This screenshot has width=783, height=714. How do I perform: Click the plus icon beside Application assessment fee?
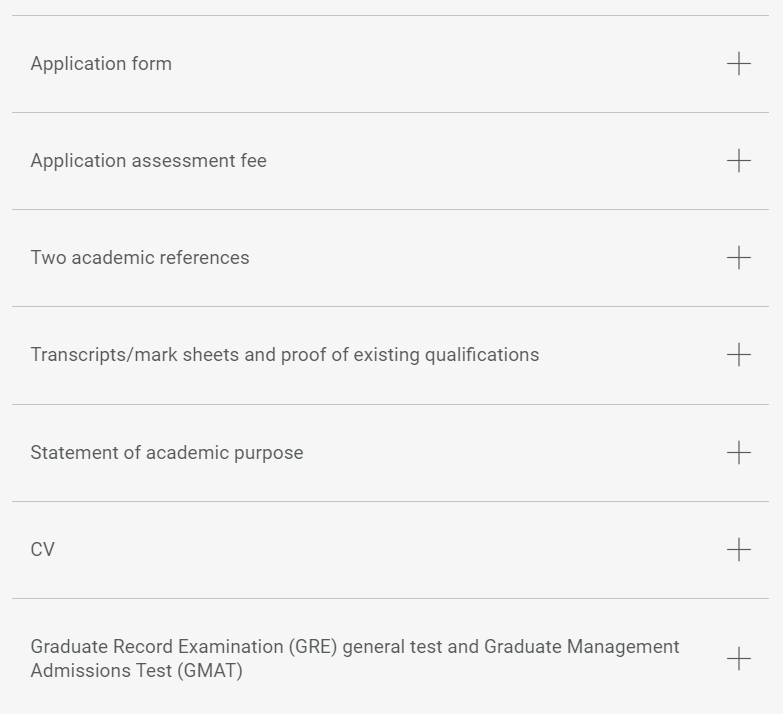[x=738, y=161]
